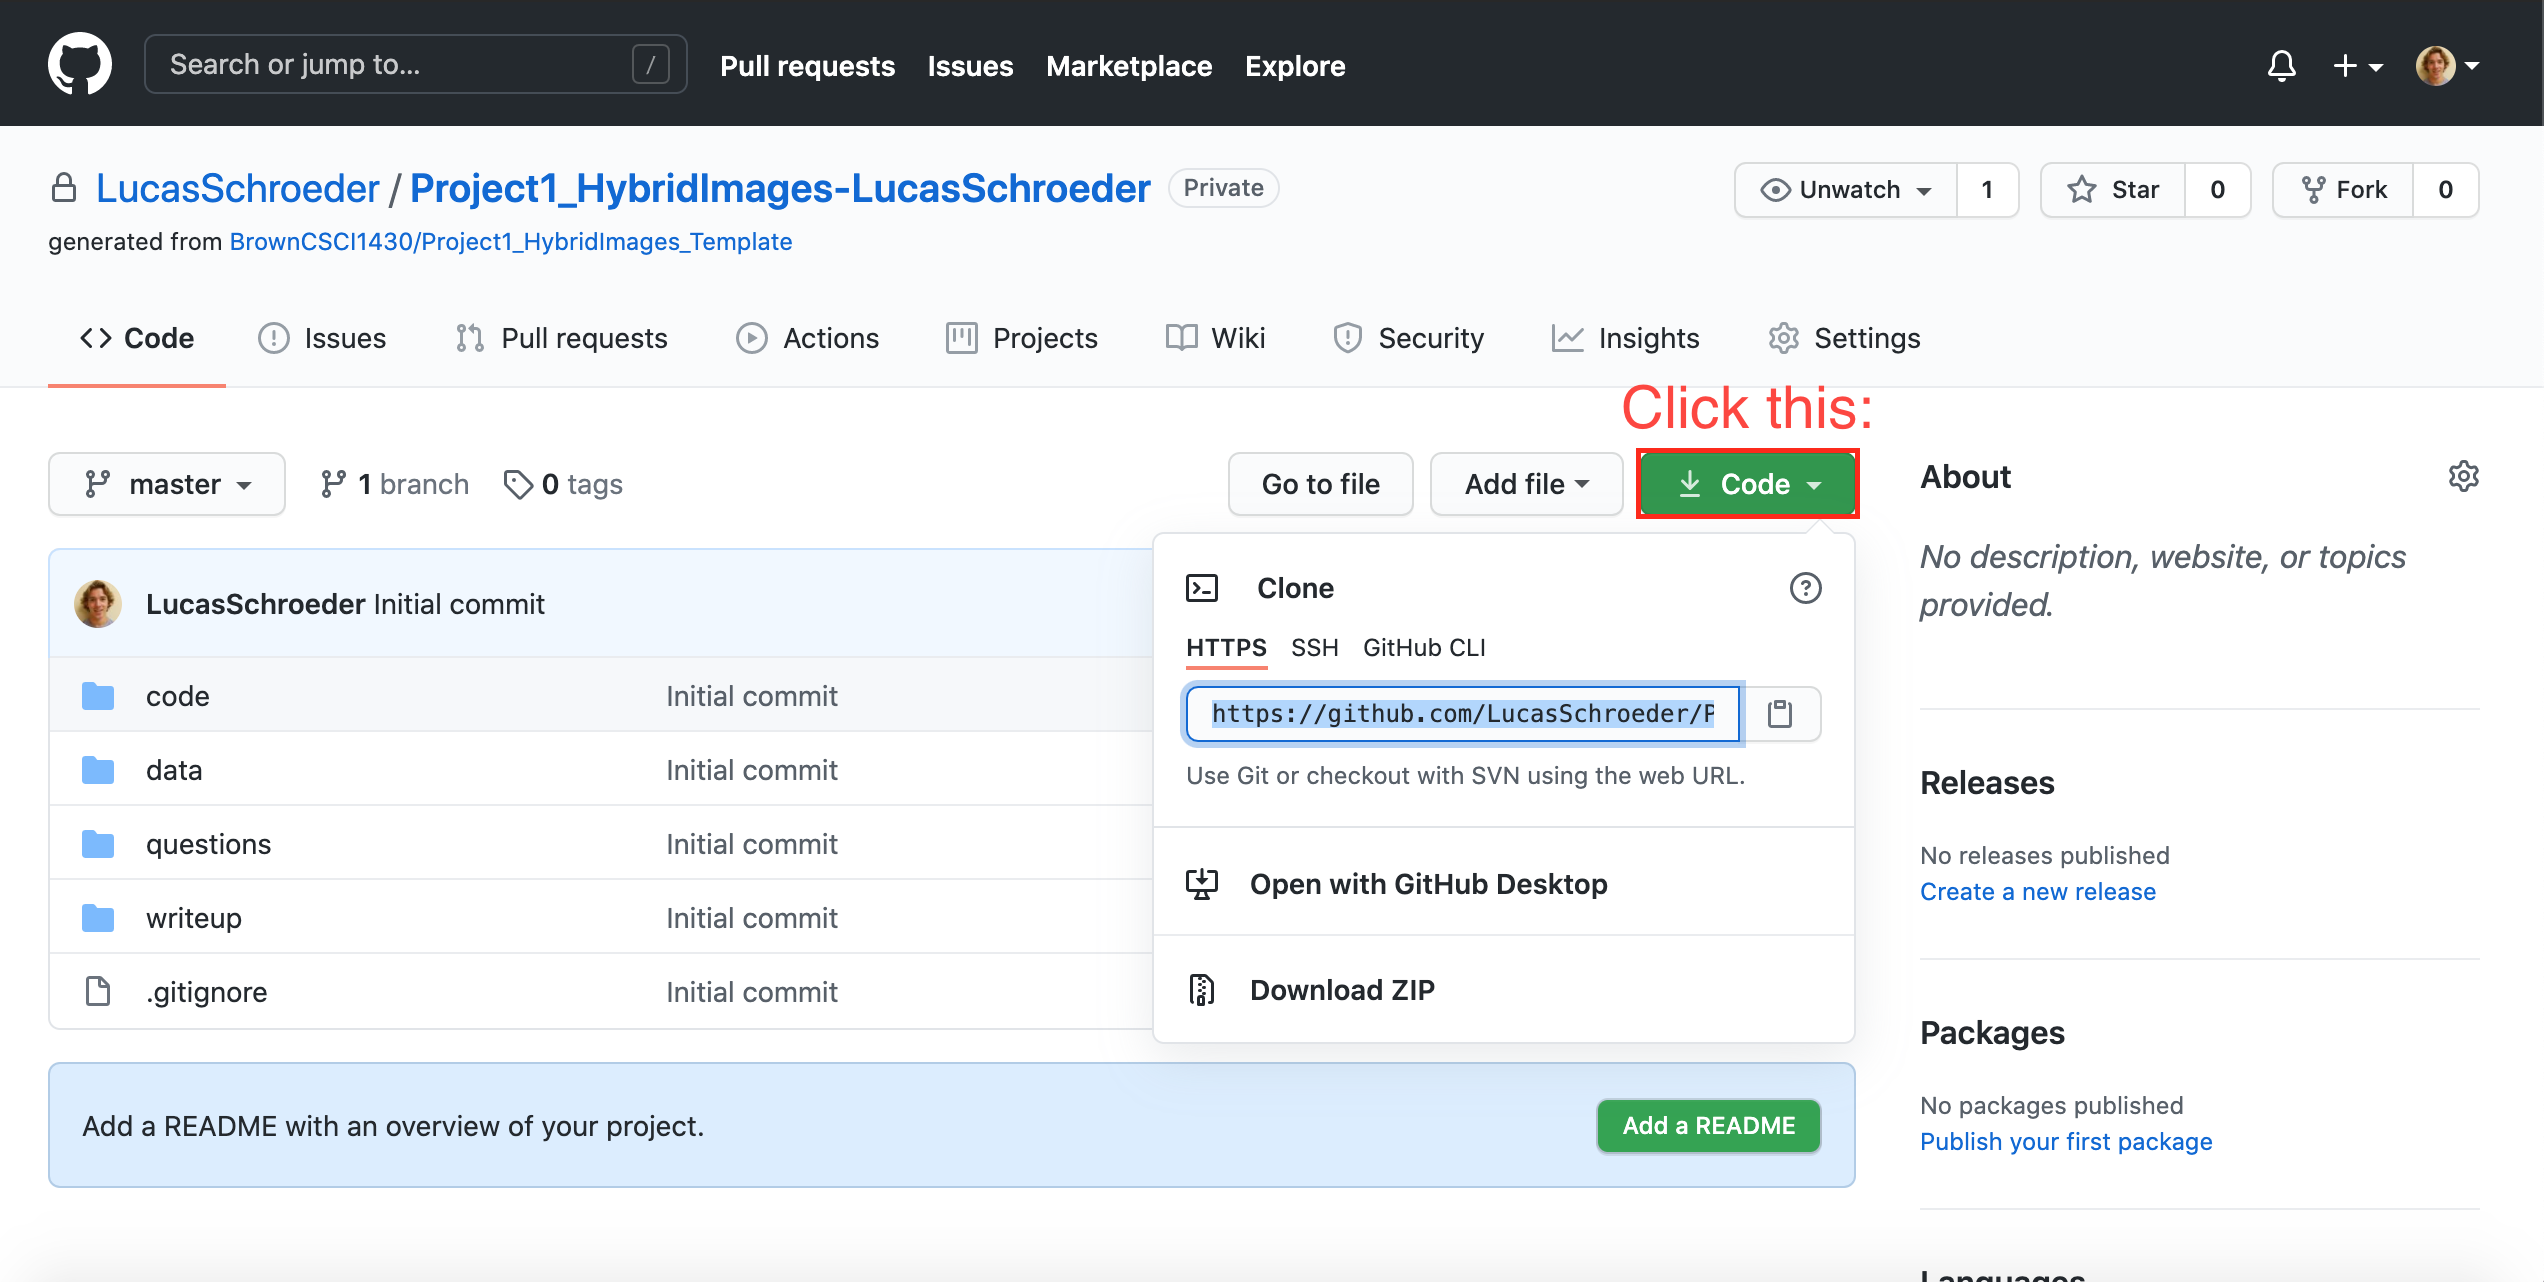The height and width of the screenshot is (1282, 2544).
Task: Click inside the search bar
Action: click(400, 63)
